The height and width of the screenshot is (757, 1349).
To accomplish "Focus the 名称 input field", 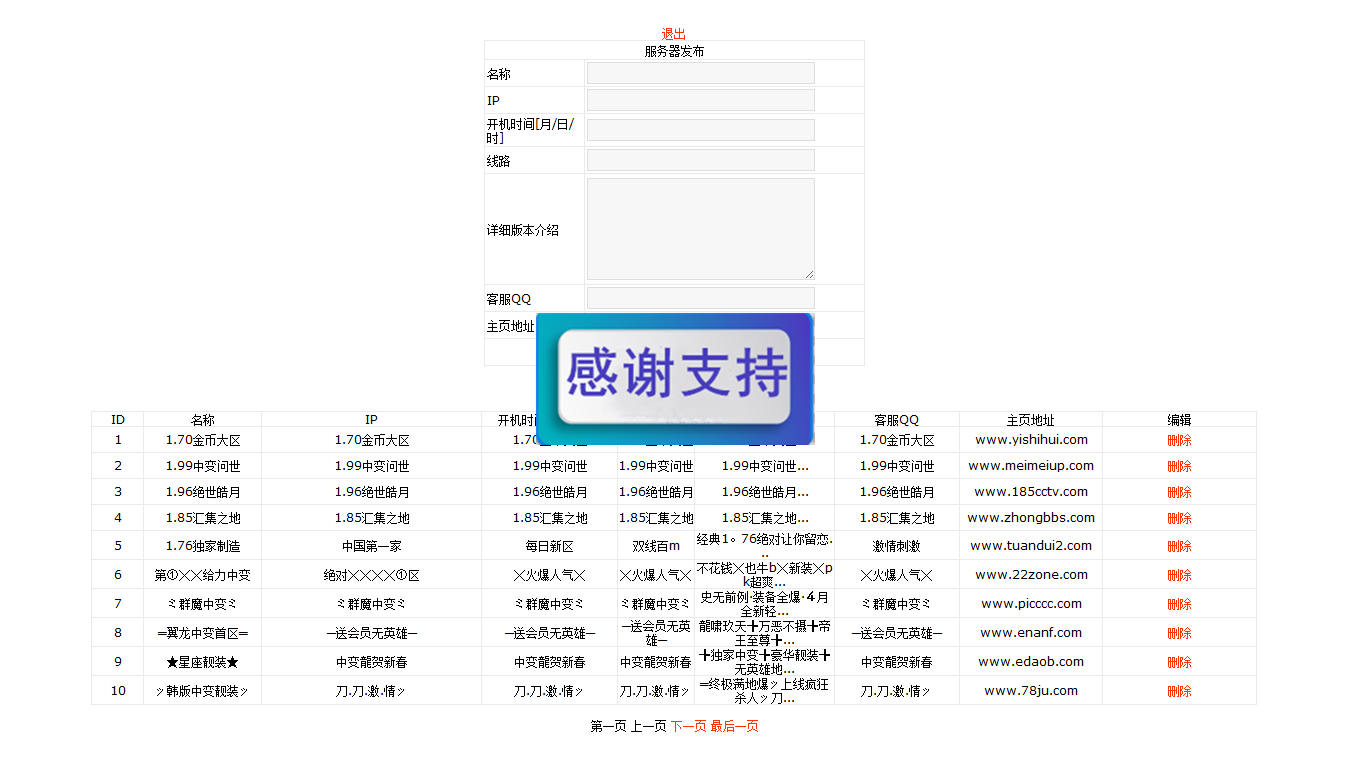I will click(x=700, y=73).
